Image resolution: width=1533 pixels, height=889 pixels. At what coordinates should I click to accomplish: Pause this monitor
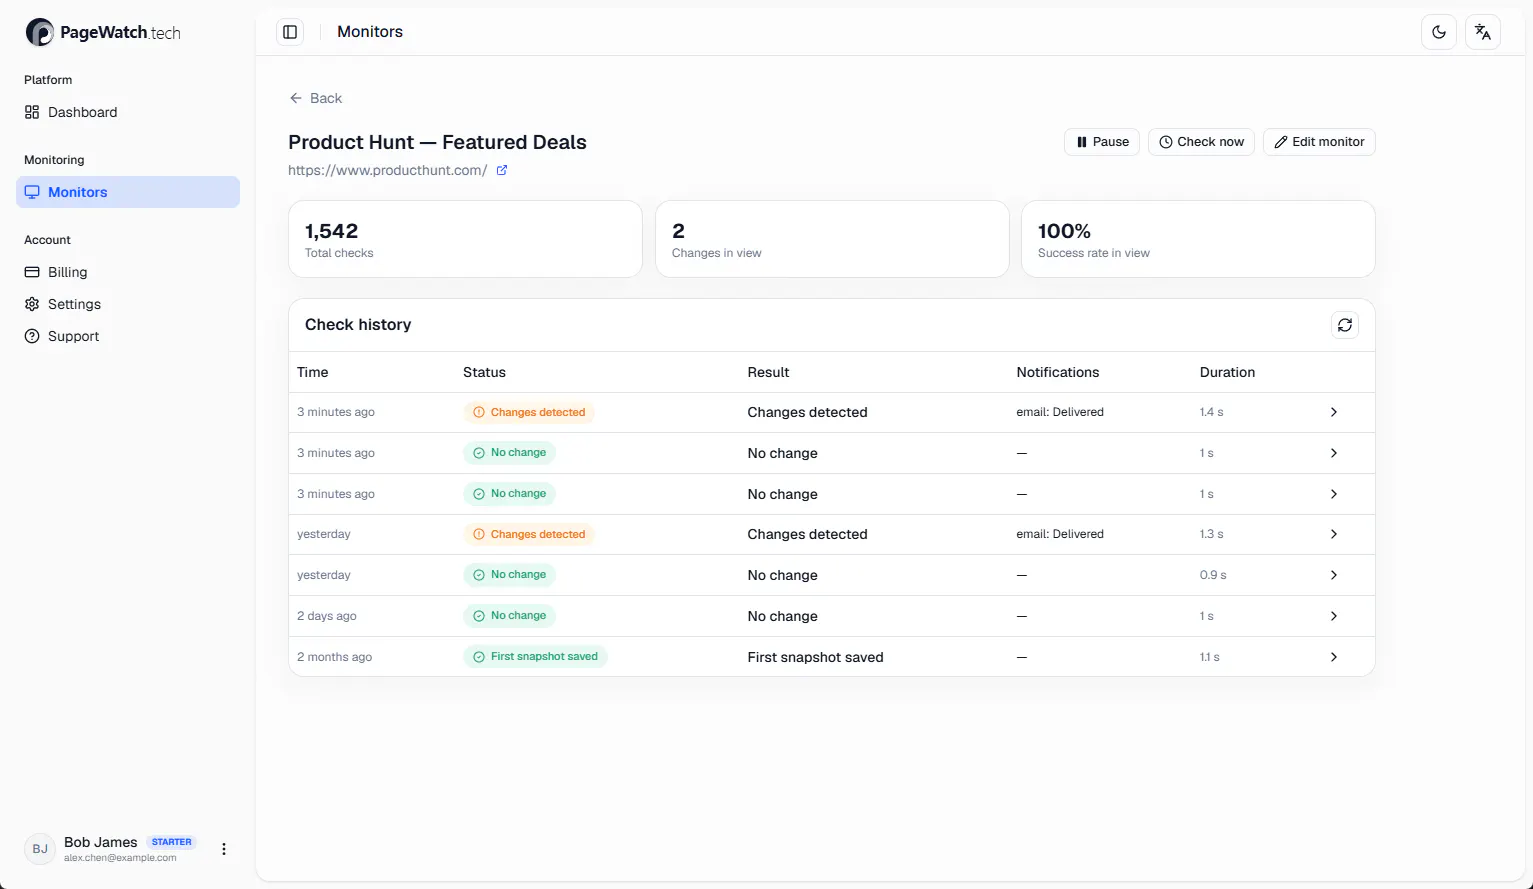(x=1102, y=142)
